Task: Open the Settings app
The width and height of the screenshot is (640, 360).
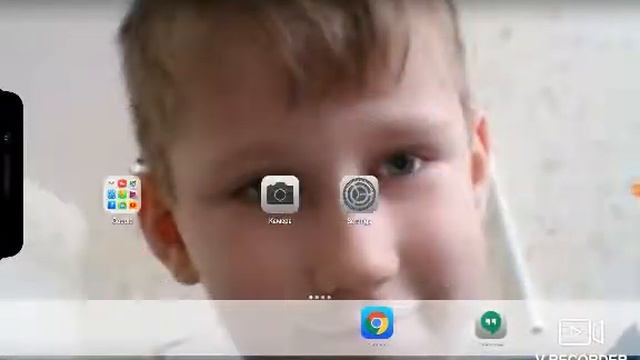Action: [359, 195]
